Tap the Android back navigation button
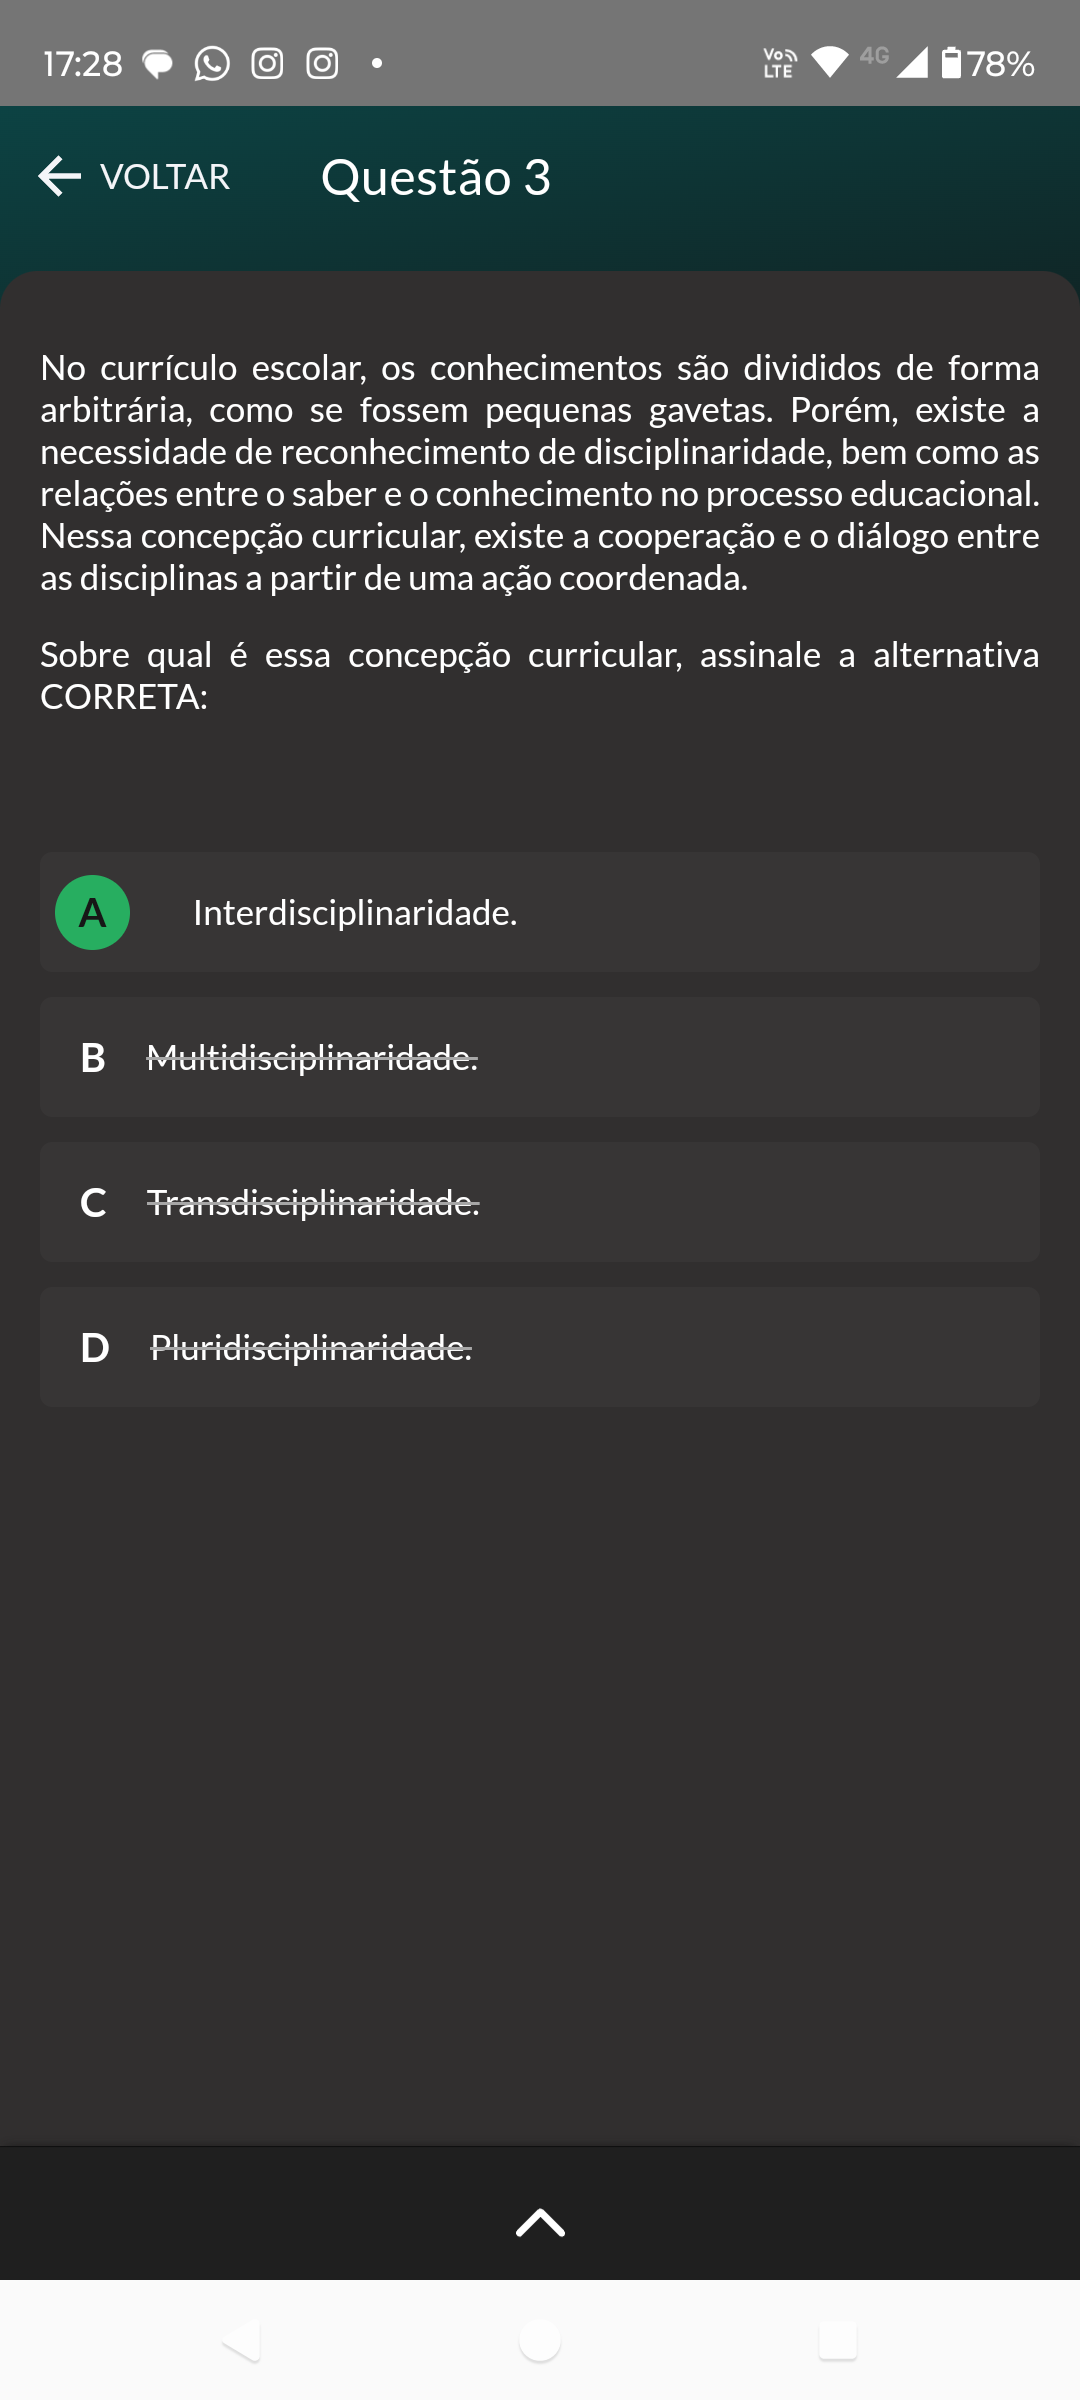Screen dimensions: 1080x2400 pyautogui.click(x=242, y=2340)
